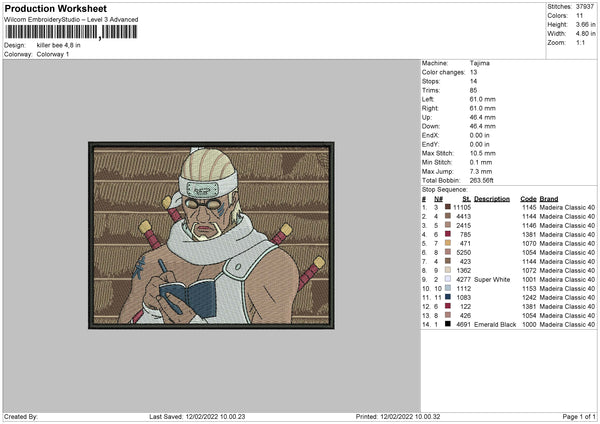Image resolution: width=600 pixels, height=424 pixels.
Task: Click the Machine value Tajima
Action: pyautogui.click(x=481, y=64)
